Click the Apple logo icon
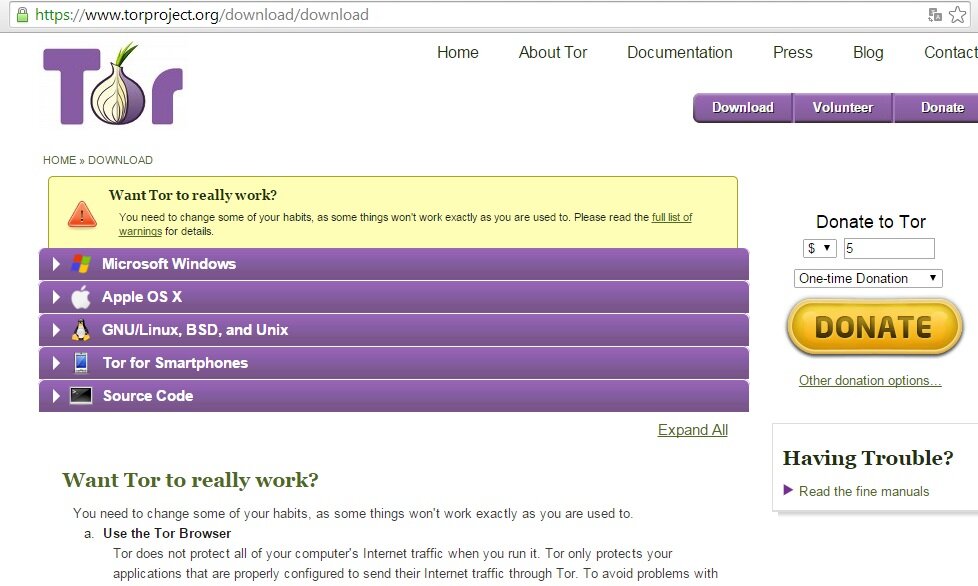 (80, 297)
